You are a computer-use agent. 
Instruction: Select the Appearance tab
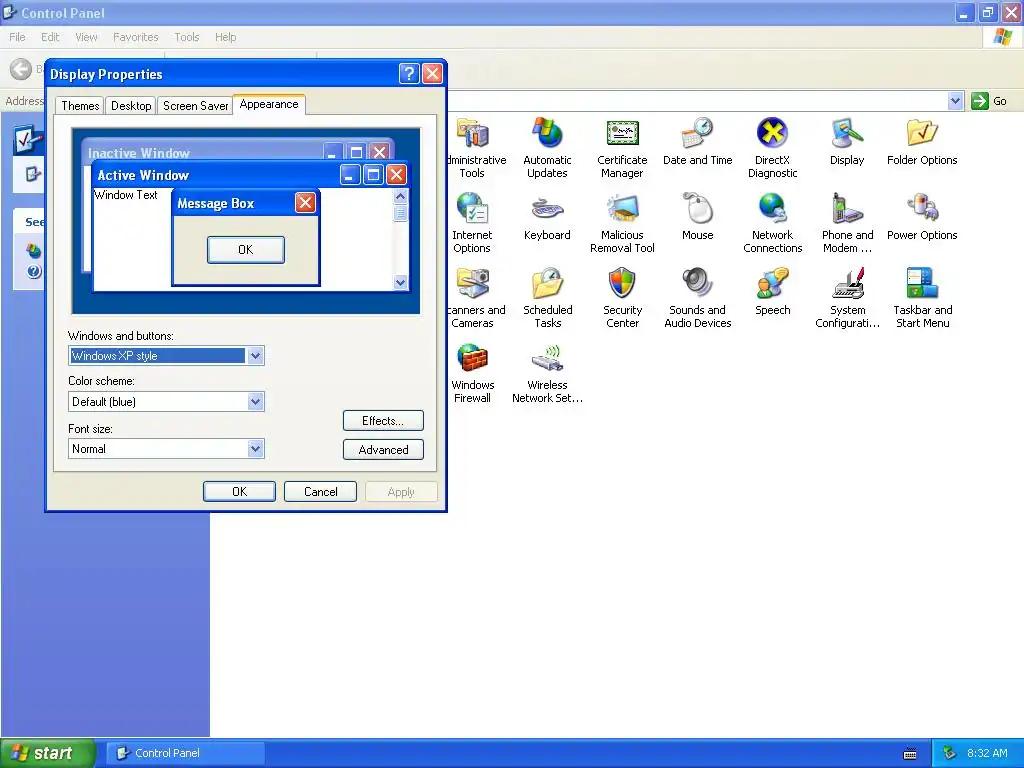(x=268, y=104)
